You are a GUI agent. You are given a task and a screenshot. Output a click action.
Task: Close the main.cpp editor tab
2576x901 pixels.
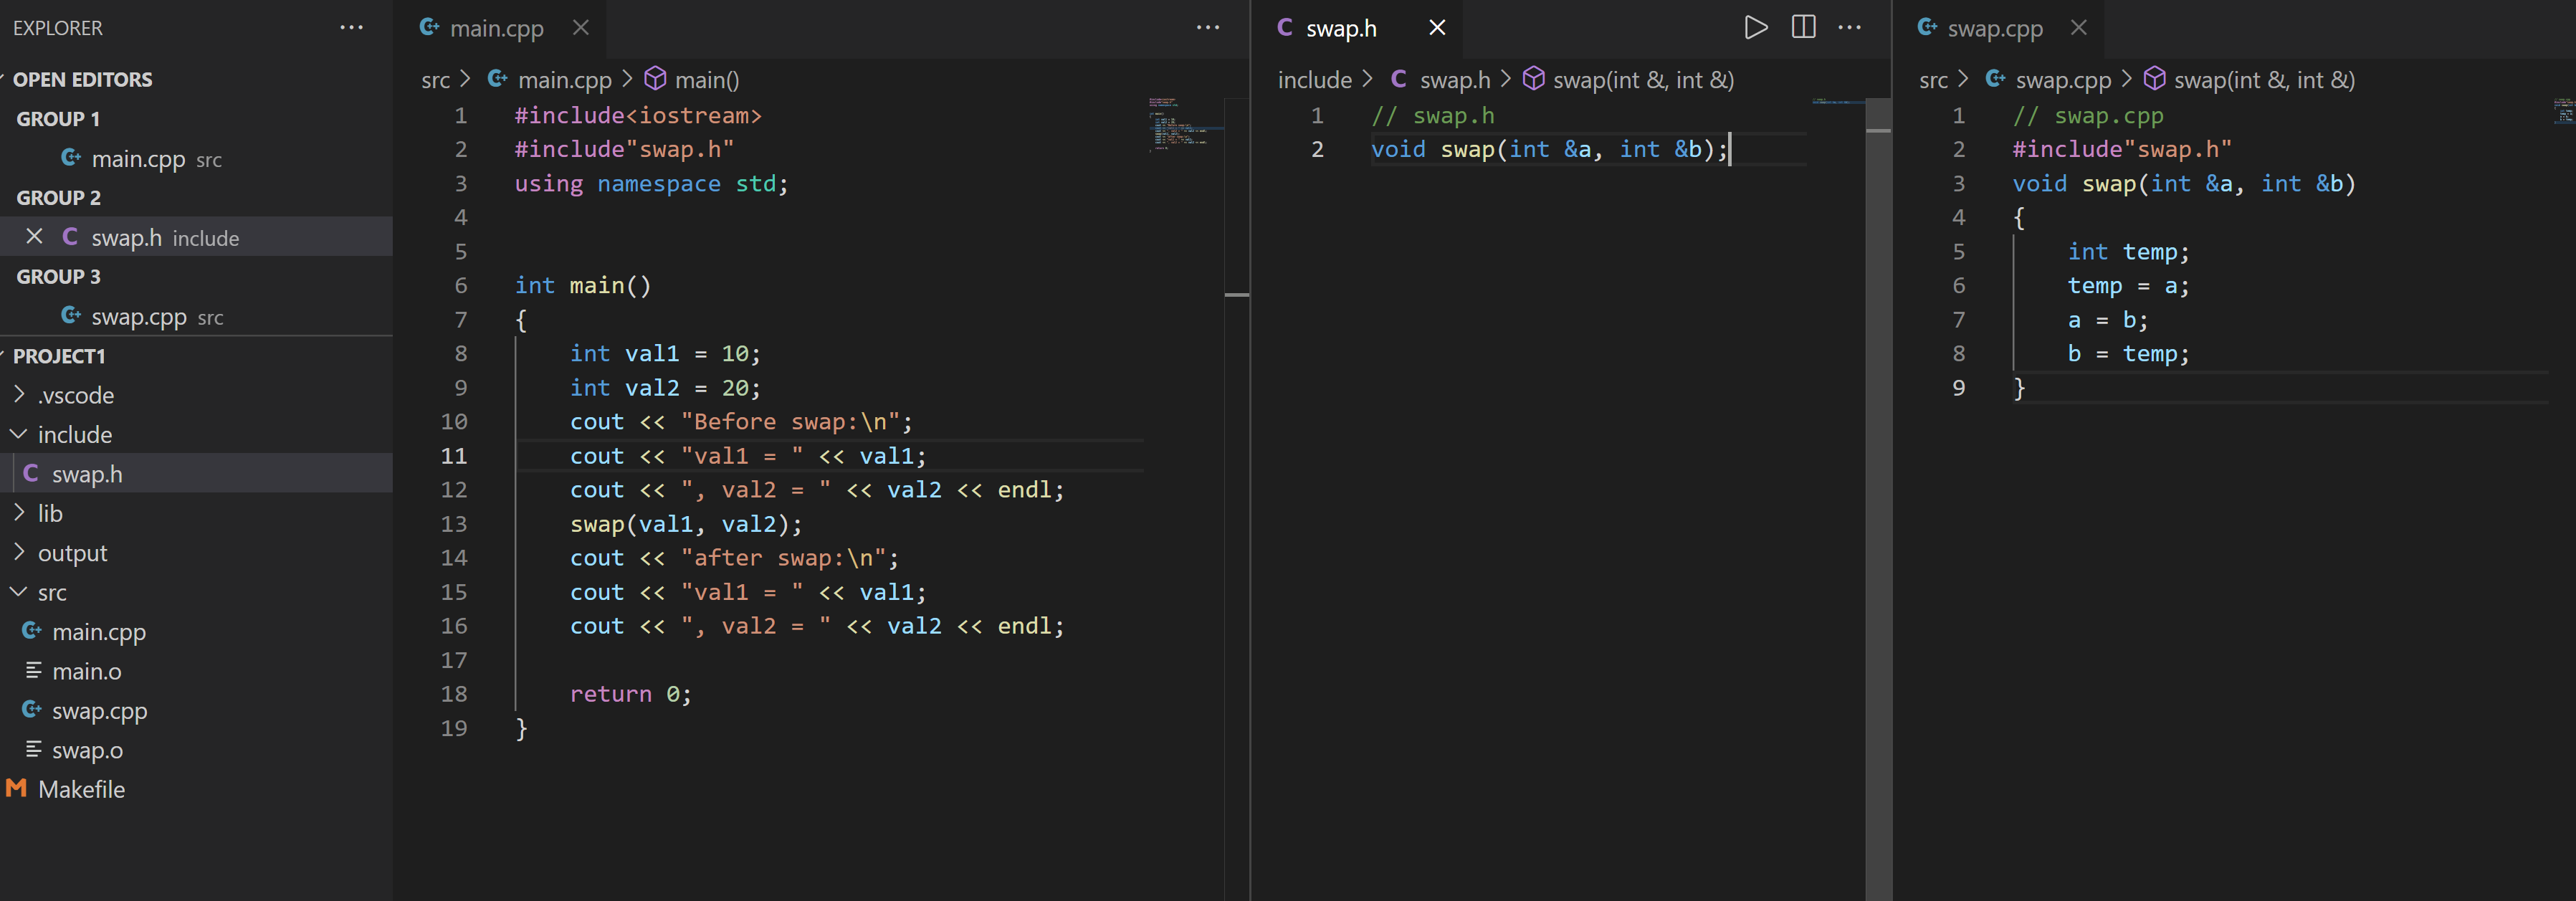click(x=580, y=27)
